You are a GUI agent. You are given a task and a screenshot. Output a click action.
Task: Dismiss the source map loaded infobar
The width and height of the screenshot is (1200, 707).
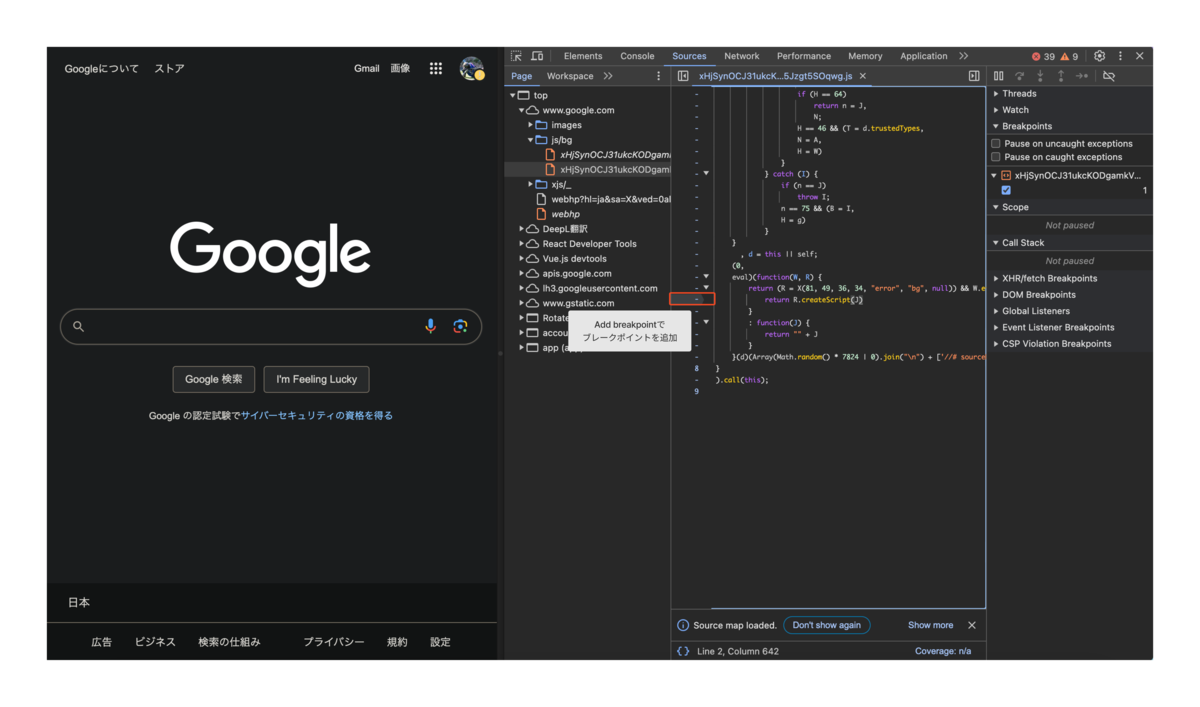click(972, 625)
